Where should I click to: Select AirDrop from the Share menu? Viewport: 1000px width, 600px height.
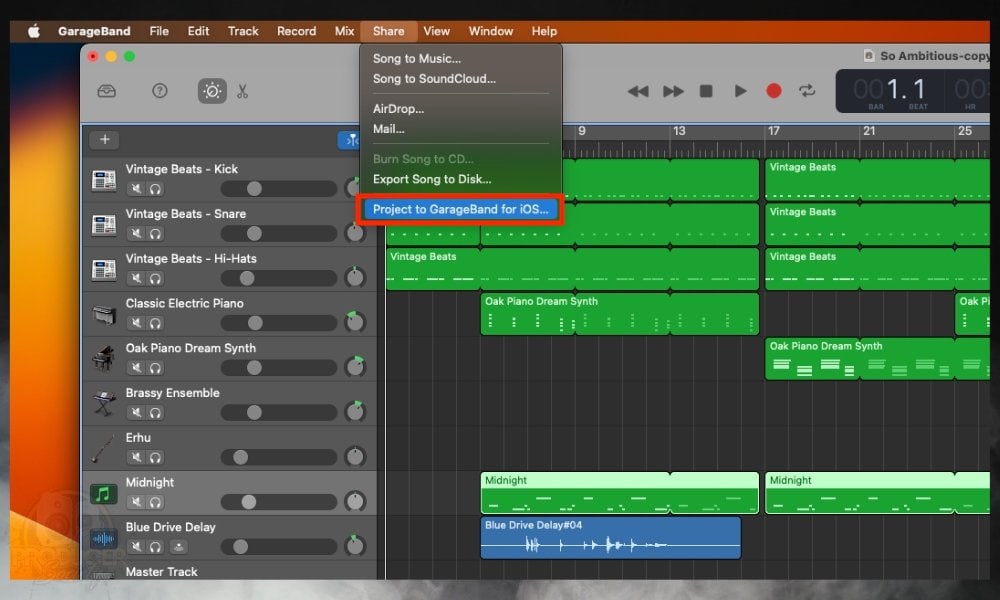tap(399, 109)
